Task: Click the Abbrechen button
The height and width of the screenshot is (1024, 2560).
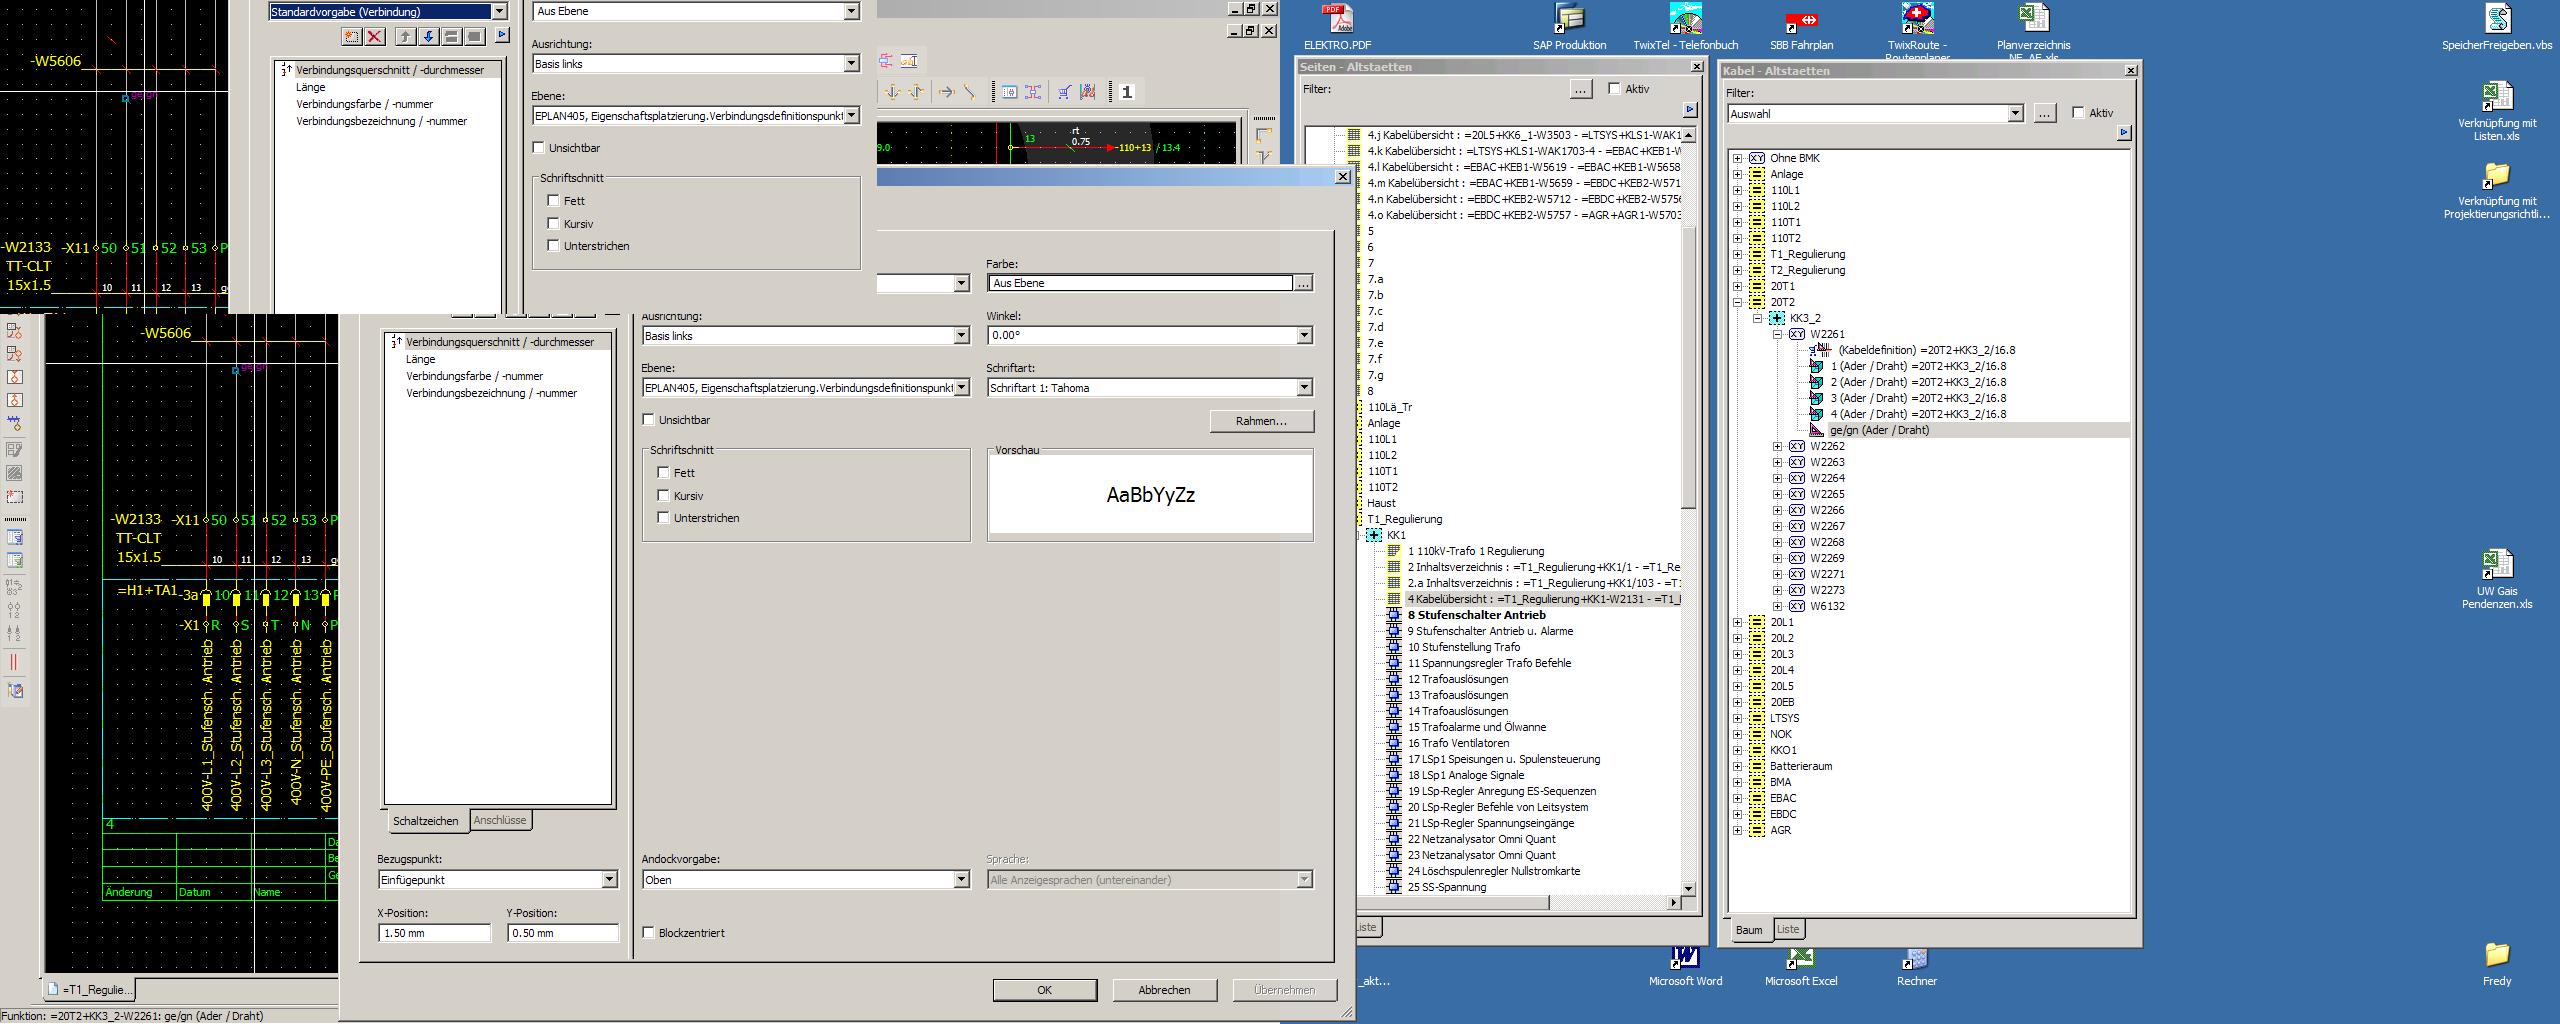Action: pos(1164,990)
